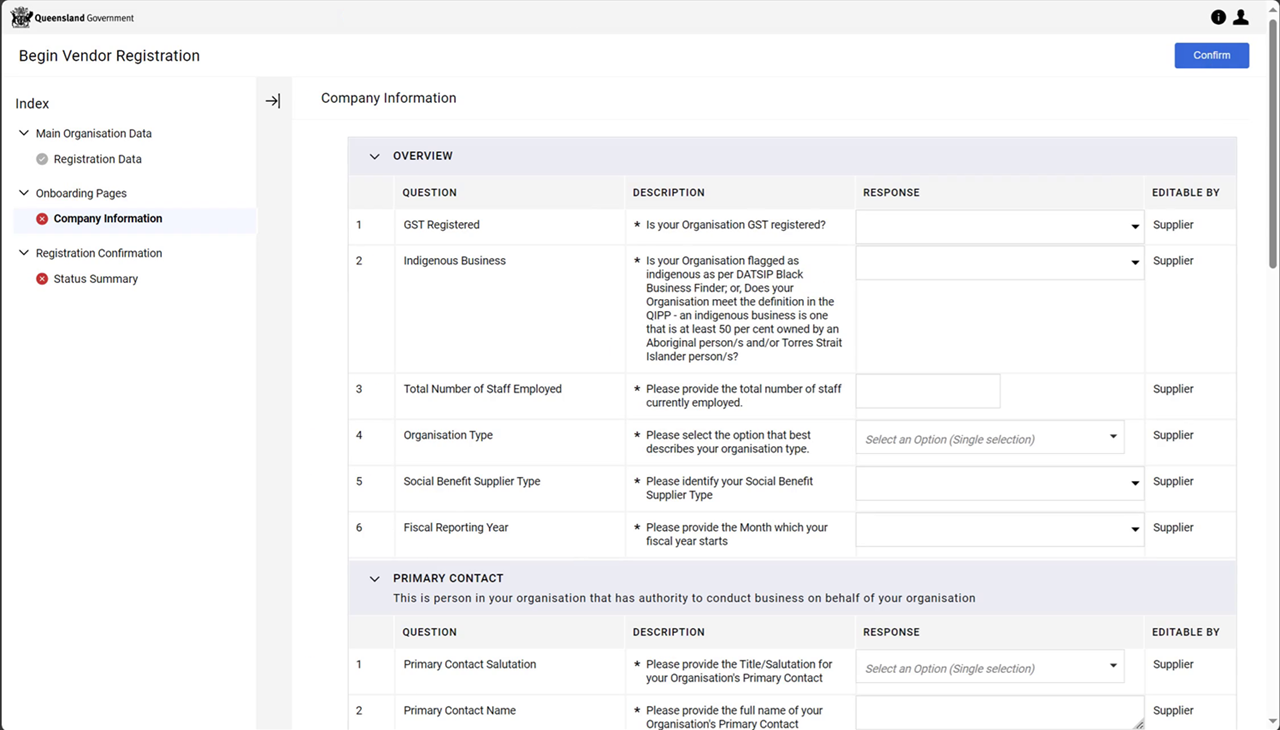Click the red error icon beside Company Information
The width and height of the screenshot is (1280, 730).
(42, 219)
